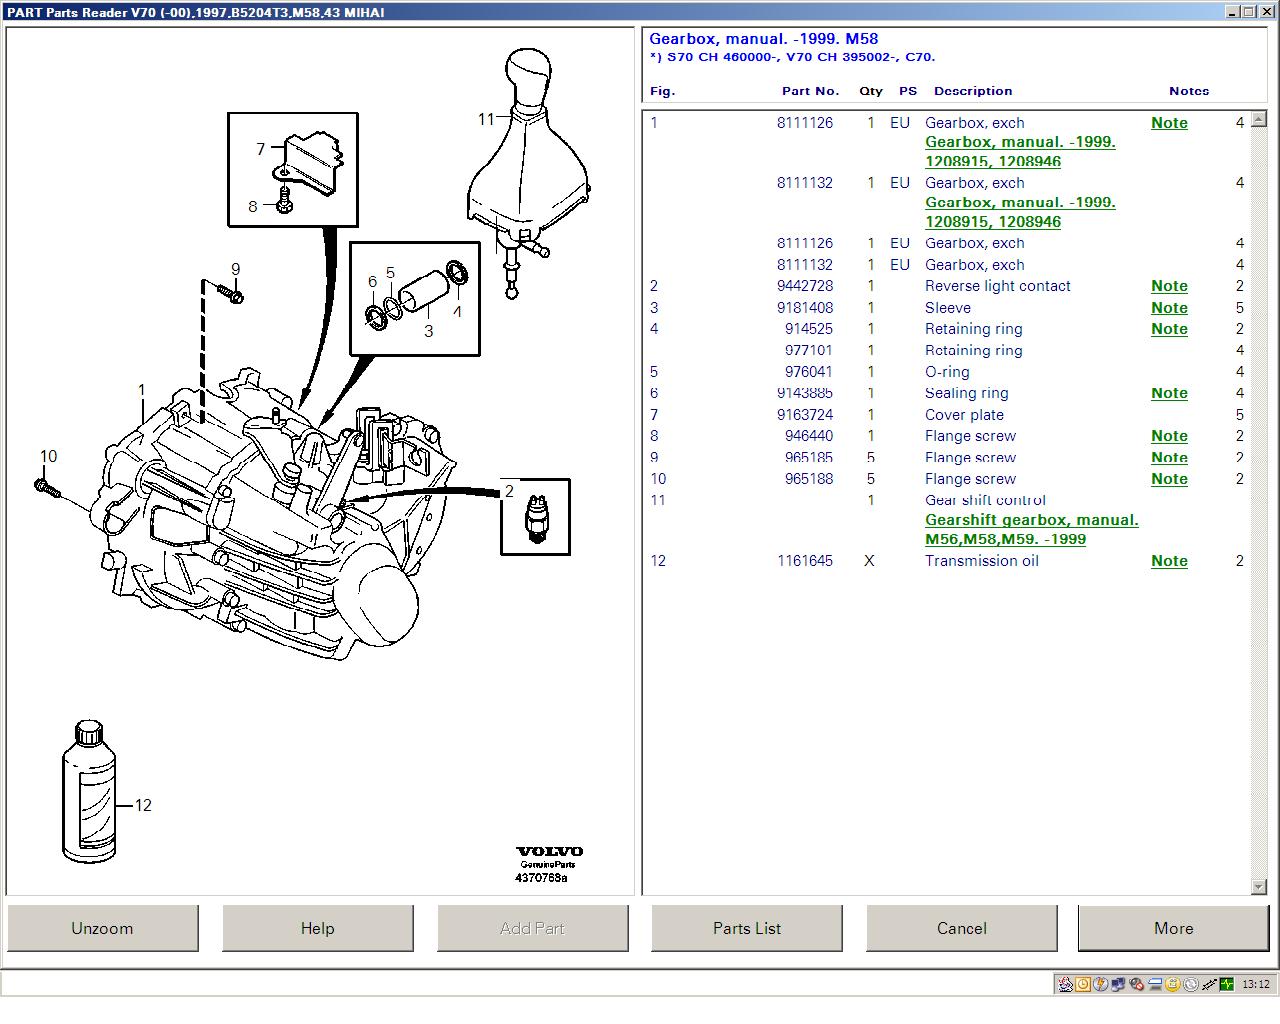Select part number 976041
The height and width of the screenshot is (1024, 1280).
pos(808,372)
